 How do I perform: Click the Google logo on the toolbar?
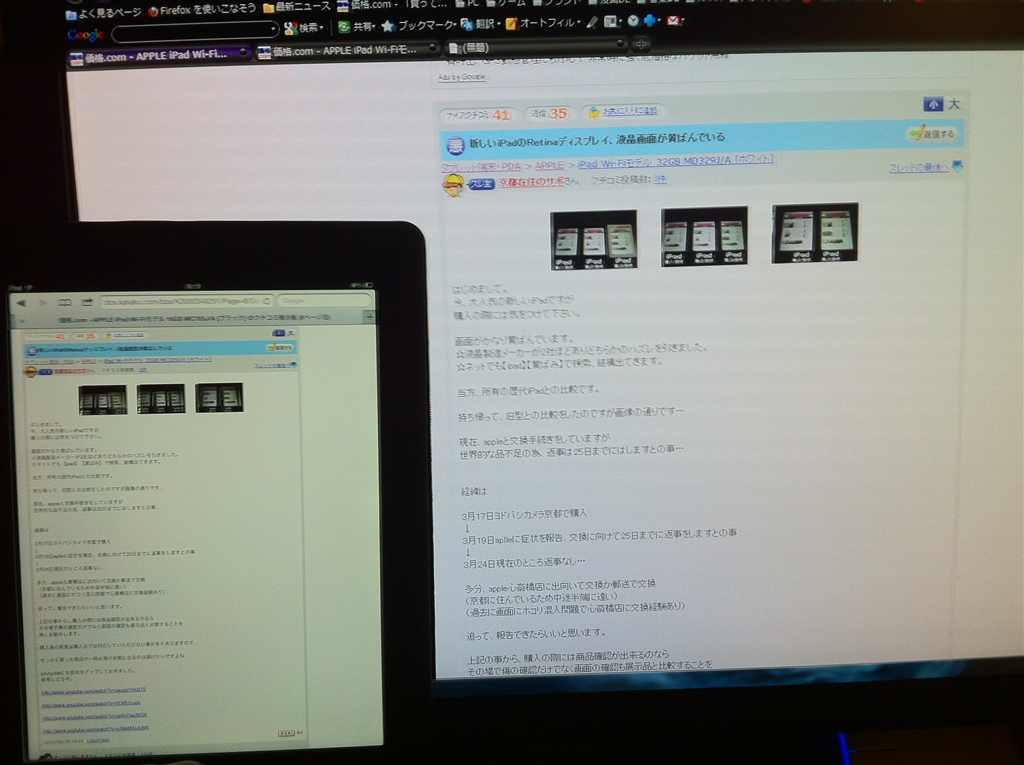(x=85, y=34)
